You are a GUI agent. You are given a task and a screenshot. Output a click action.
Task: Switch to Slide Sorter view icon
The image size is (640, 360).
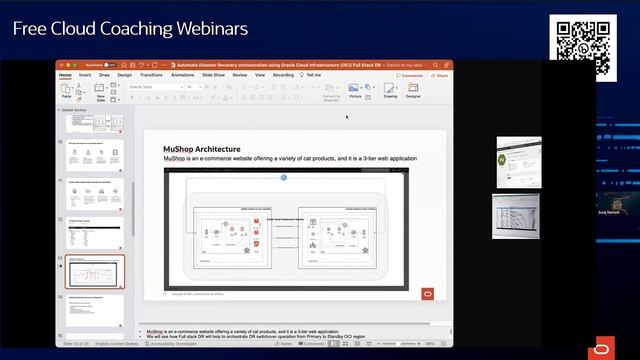(x=345, y=344)
